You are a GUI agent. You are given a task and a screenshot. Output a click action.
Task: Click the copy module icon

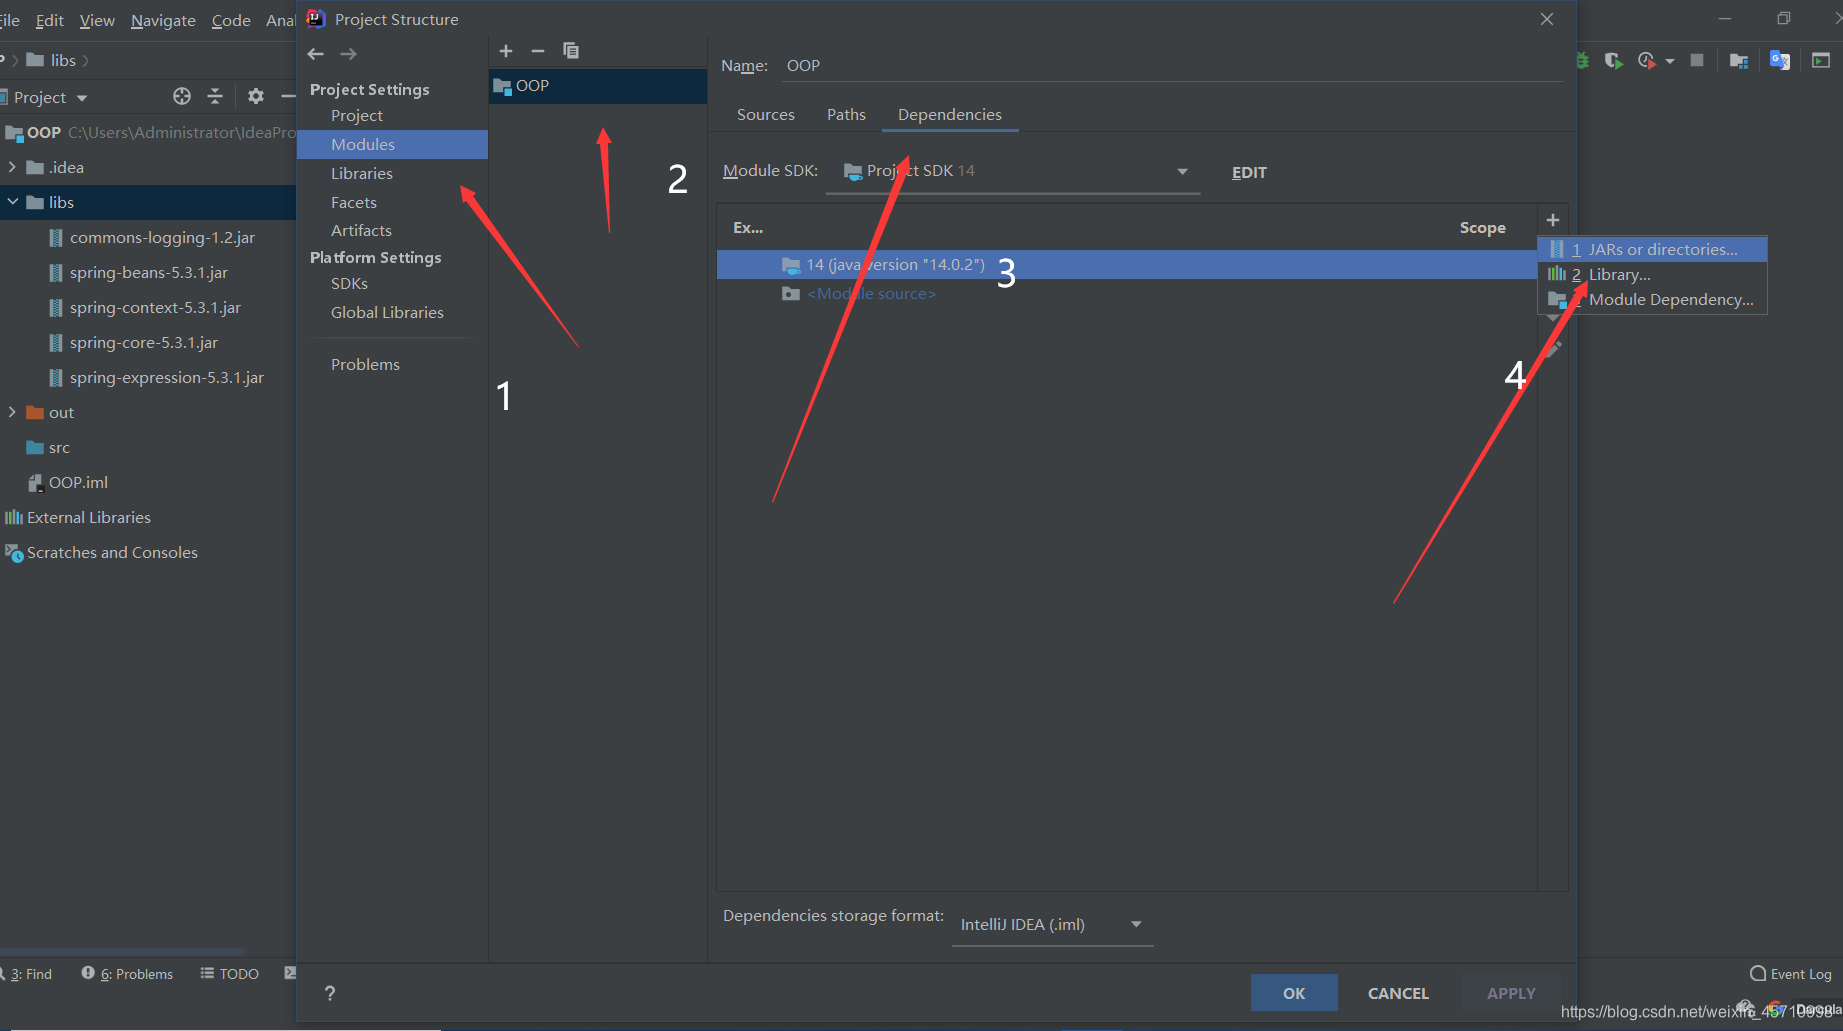point(571,51)
